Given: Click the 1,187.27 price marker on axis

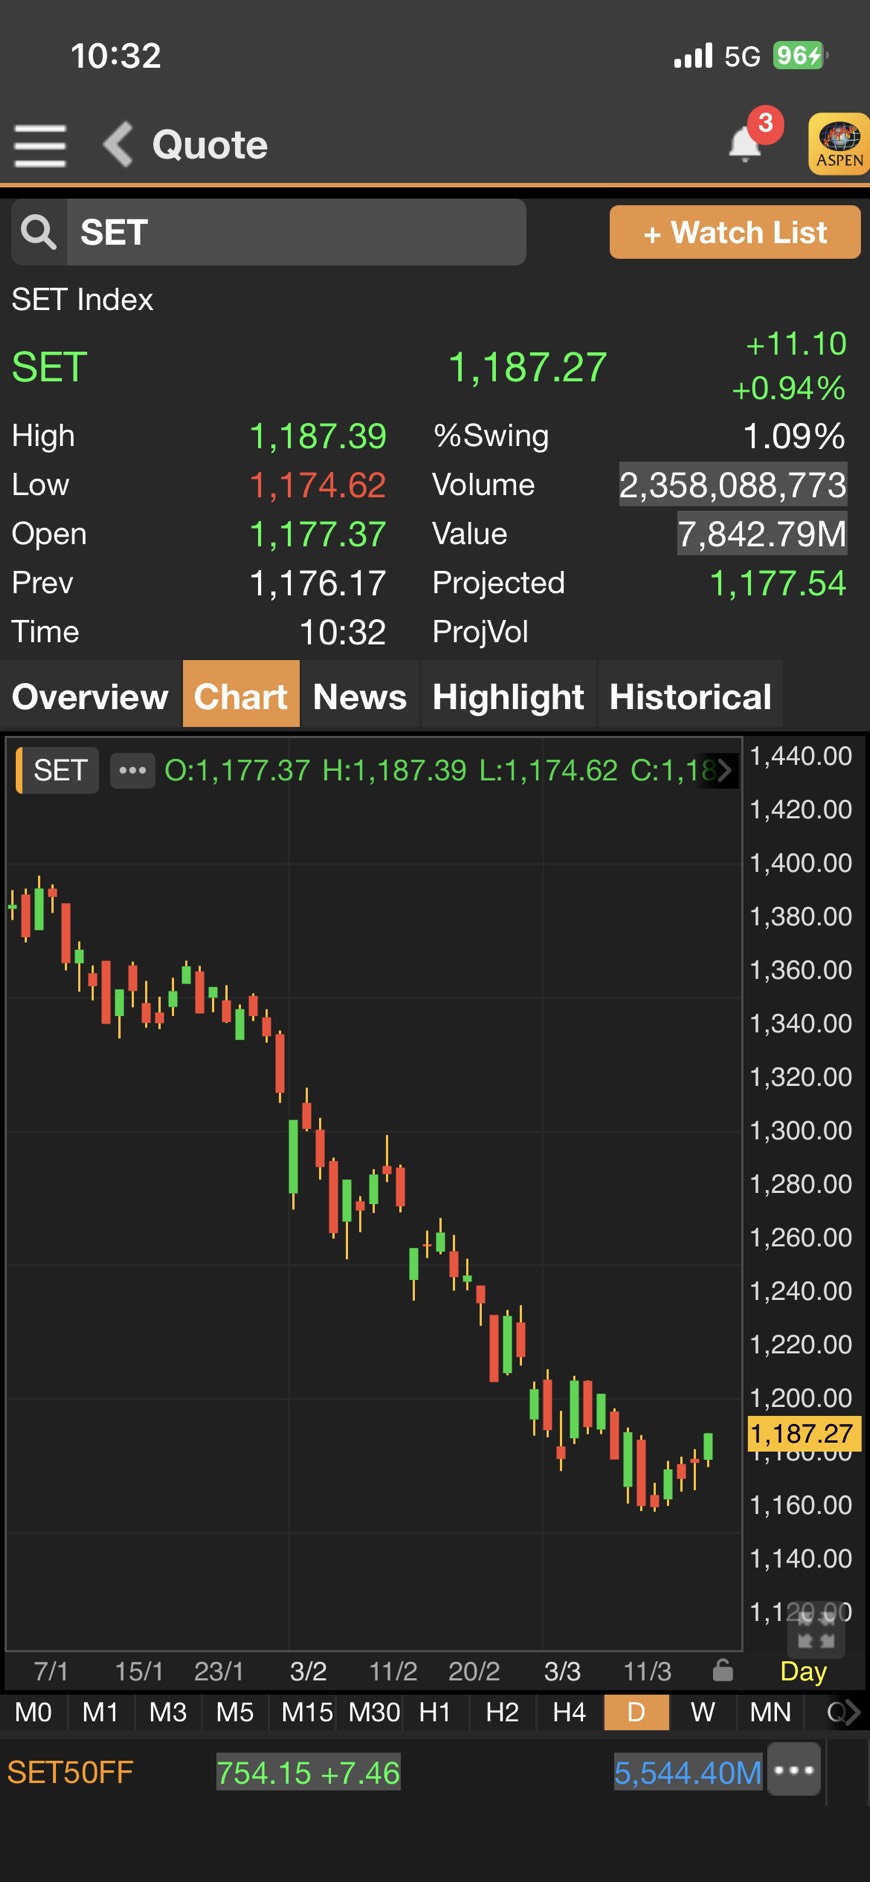Looking at the screenshot, I should coord(803,1434).
